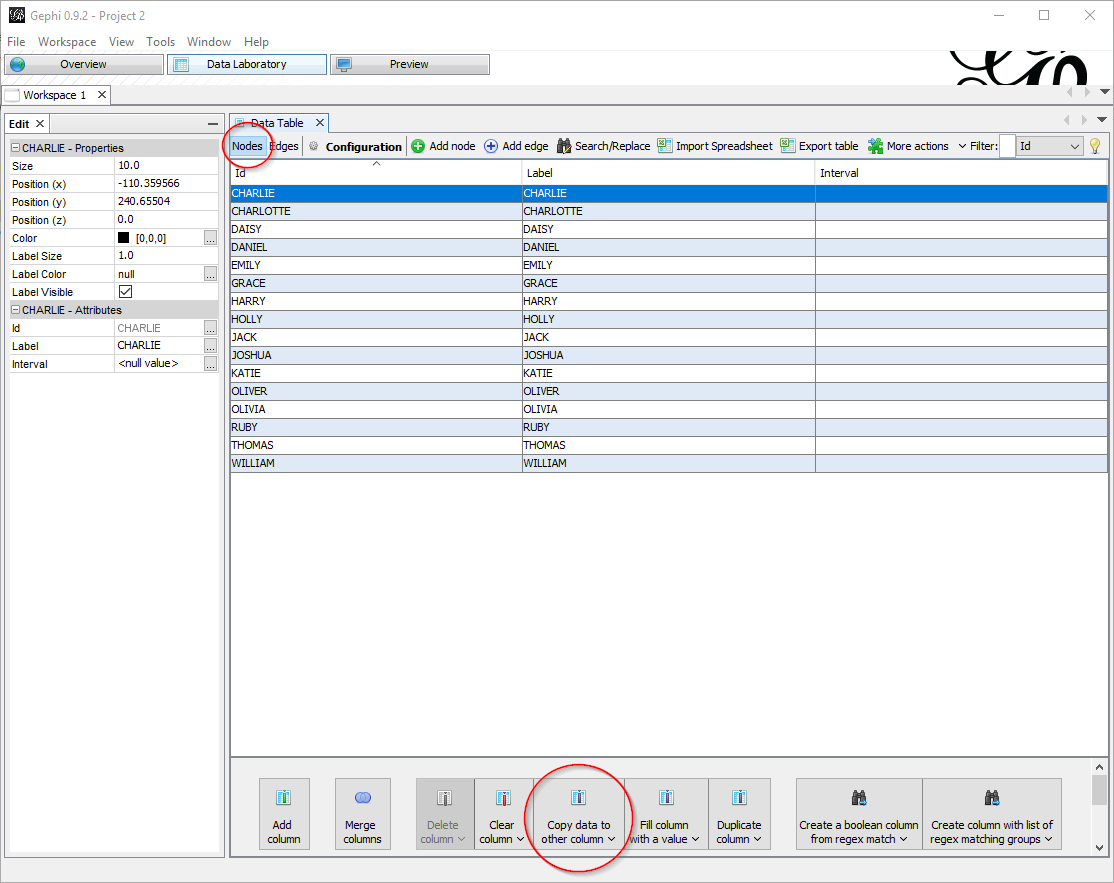Image resolution: width=1114 pixels, height=883 pixels.
Task: Click the Export table icon
Action: [788, 146]
